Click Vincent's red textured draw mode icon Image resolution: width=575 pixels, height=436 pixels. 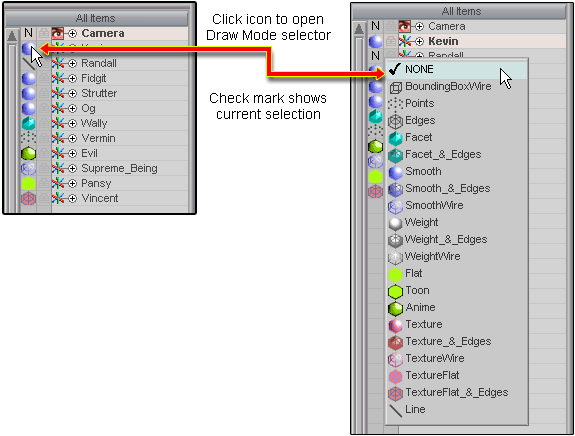29,198
